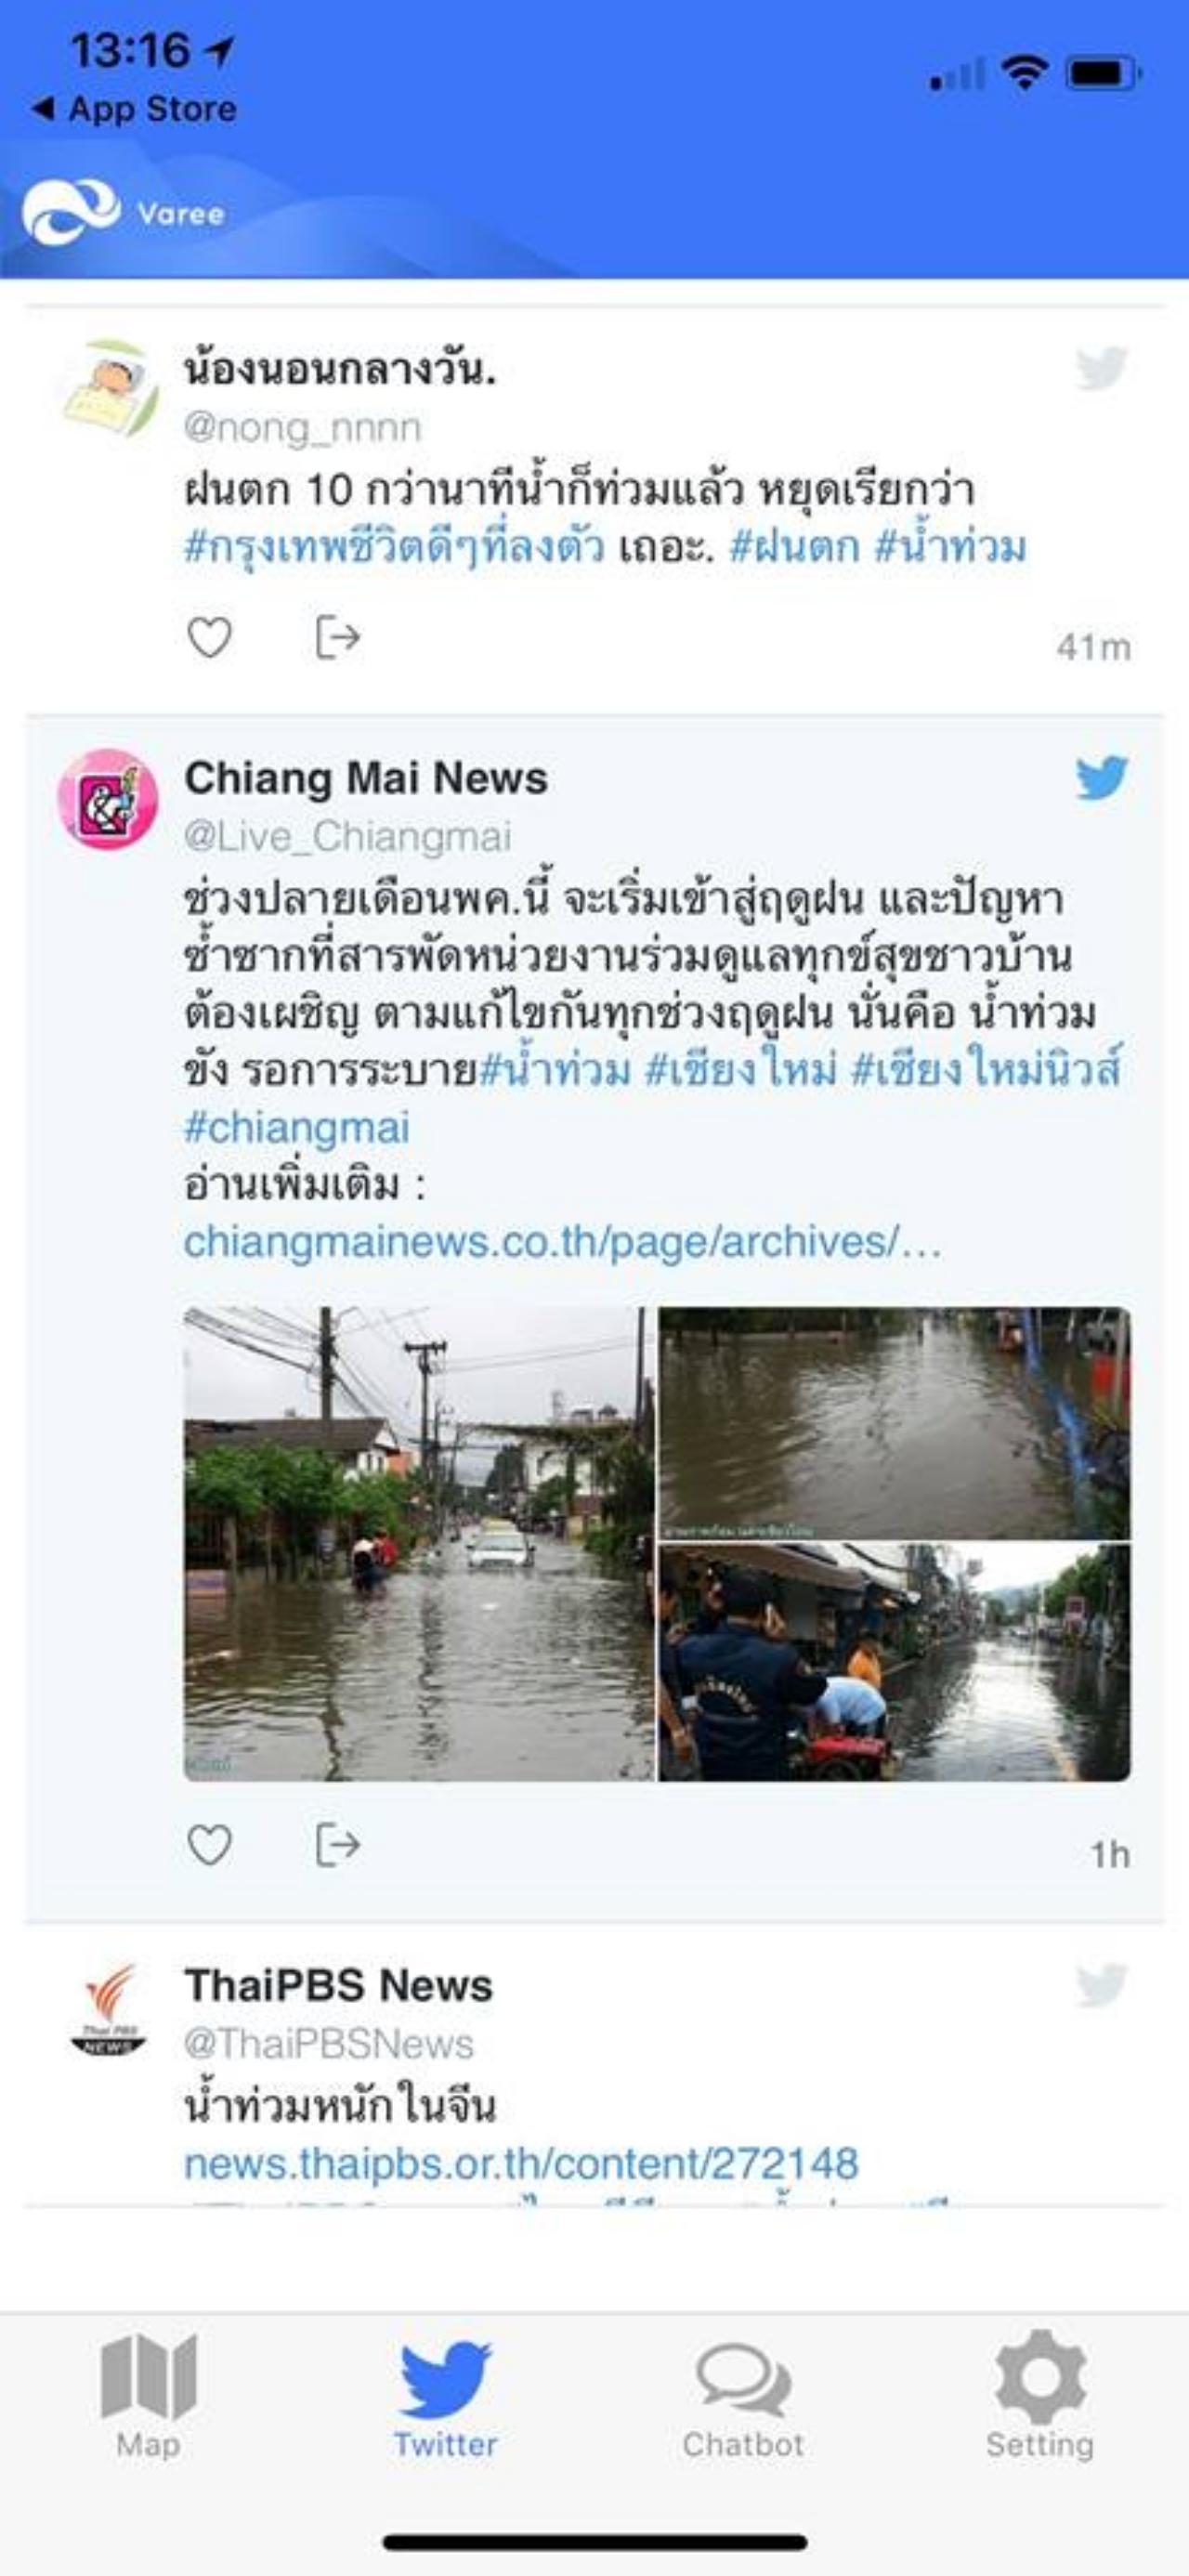Like the nong_nnnn tweet with heart icon

(x=209, y=637)
